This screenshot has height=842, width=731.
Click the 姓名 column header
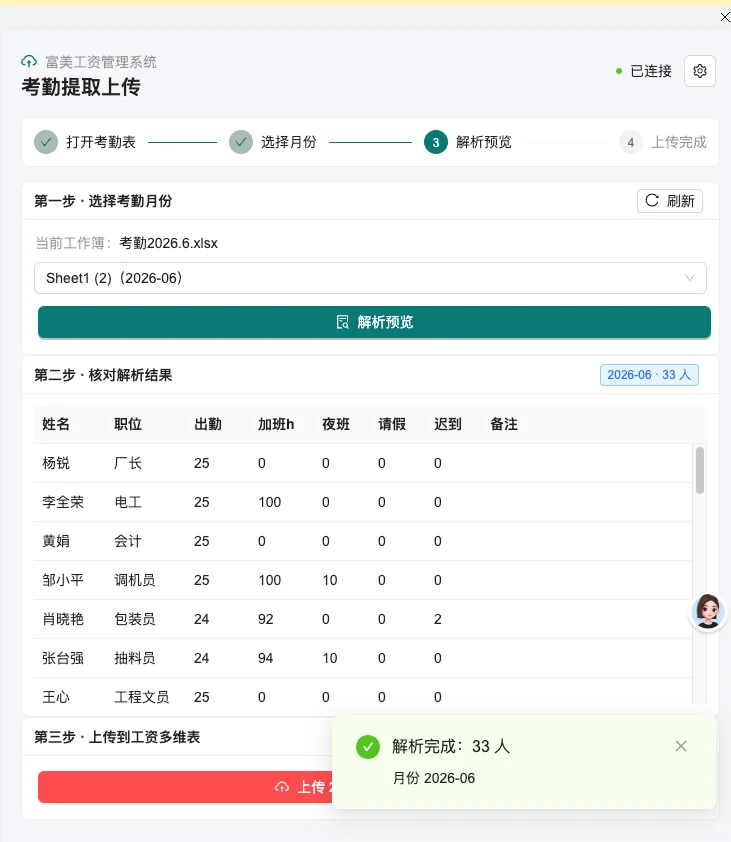56,424
